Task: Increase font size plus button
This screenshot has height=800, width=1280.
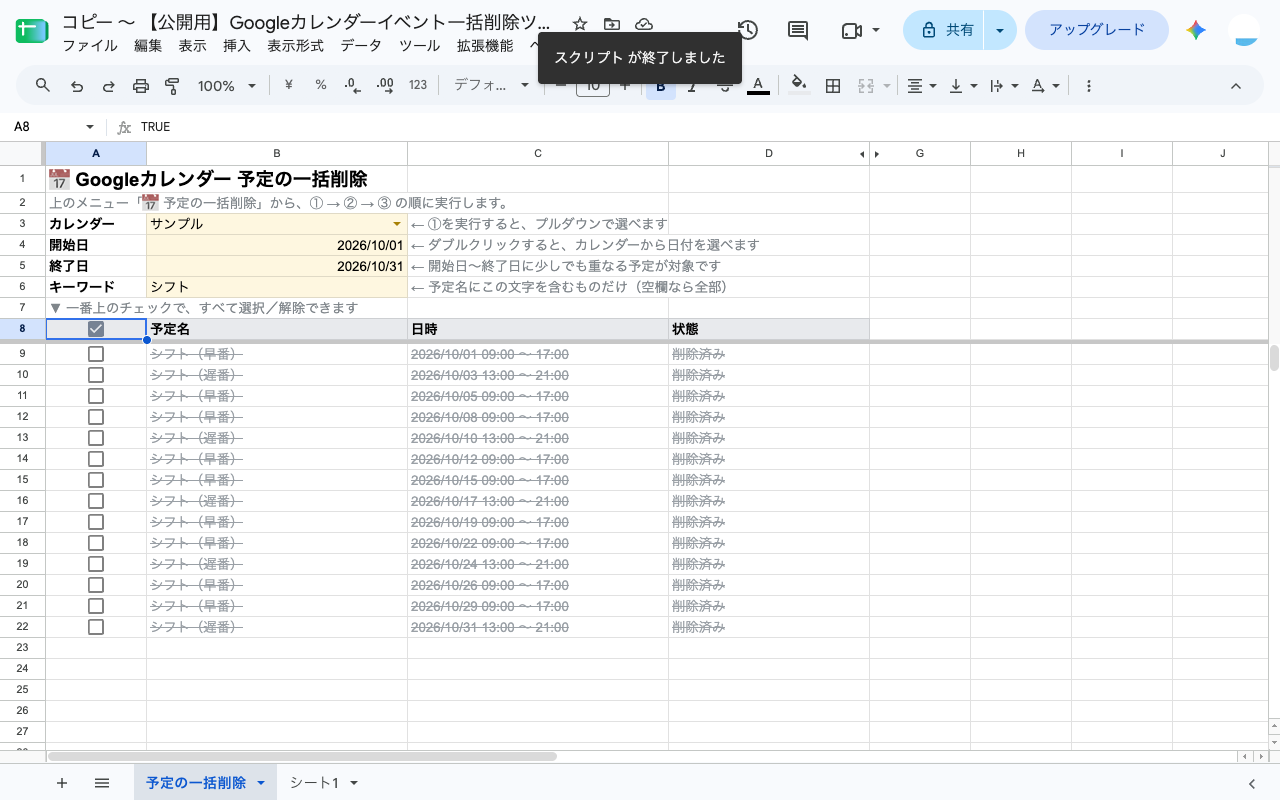Action: (625, 86)
